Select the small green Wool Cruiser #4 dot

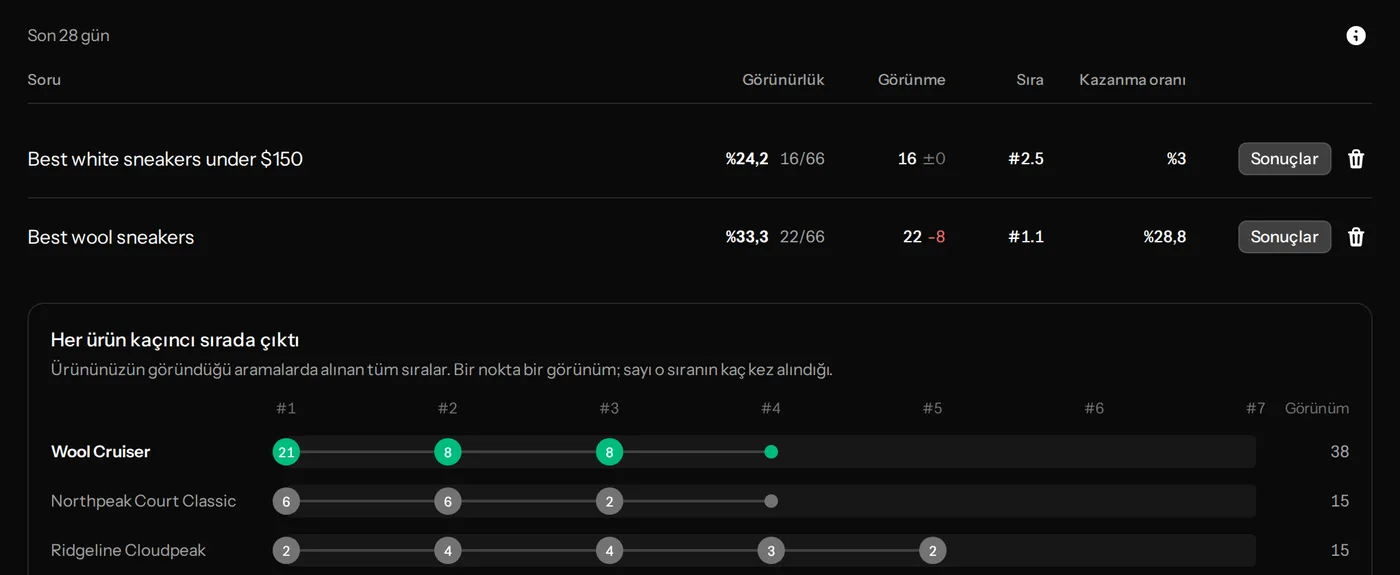(771, 452)
